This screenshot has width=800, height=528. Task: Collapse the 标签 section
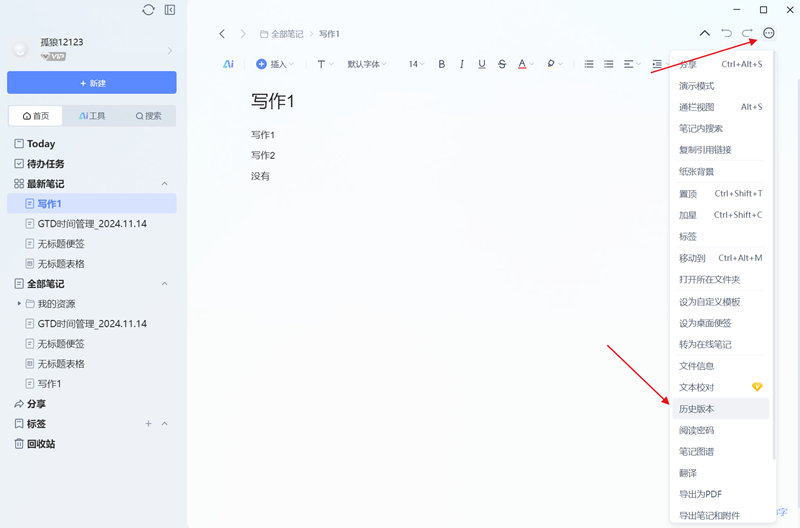pyautogui.click(x=164, y=423)
